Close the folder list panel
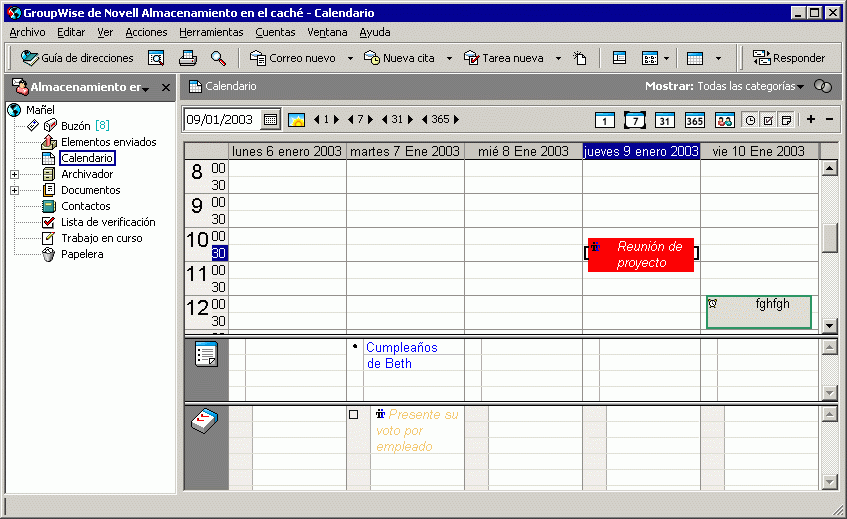Screen dimensions: 847x519 click(166, 87)
